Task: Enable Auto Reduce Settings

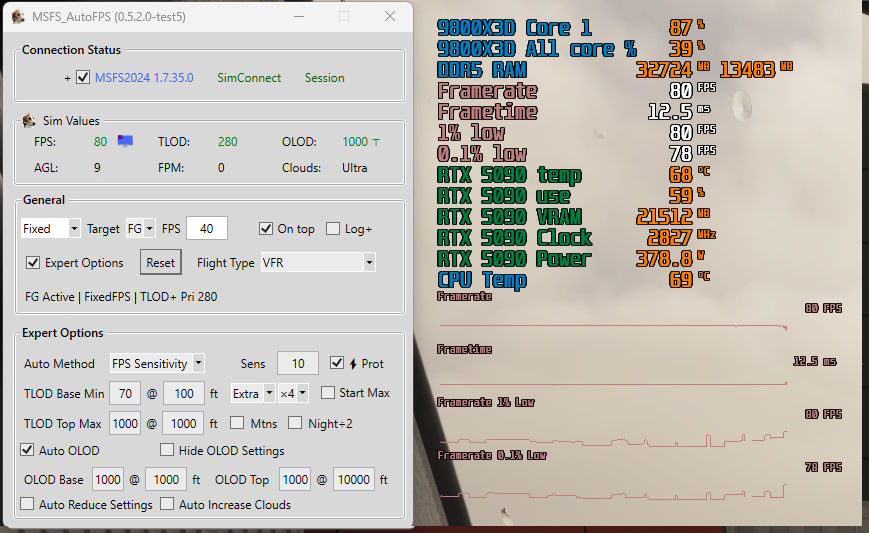Action: point(27,504)
